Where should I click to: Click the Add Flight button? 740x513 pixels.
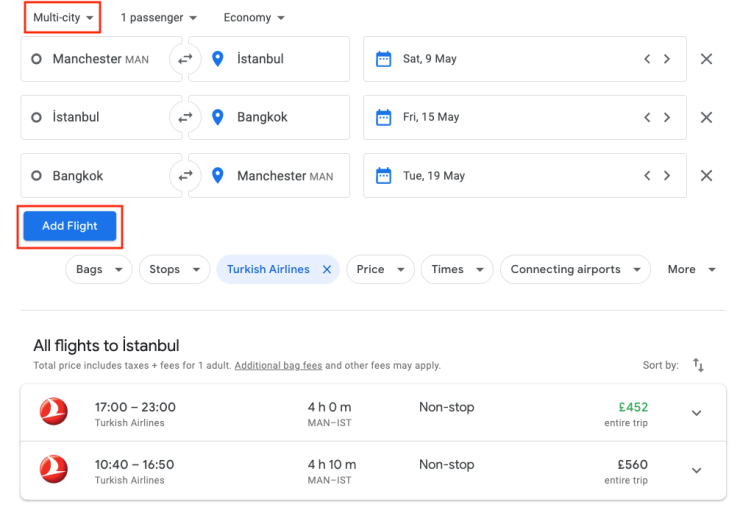pos(70,226)
